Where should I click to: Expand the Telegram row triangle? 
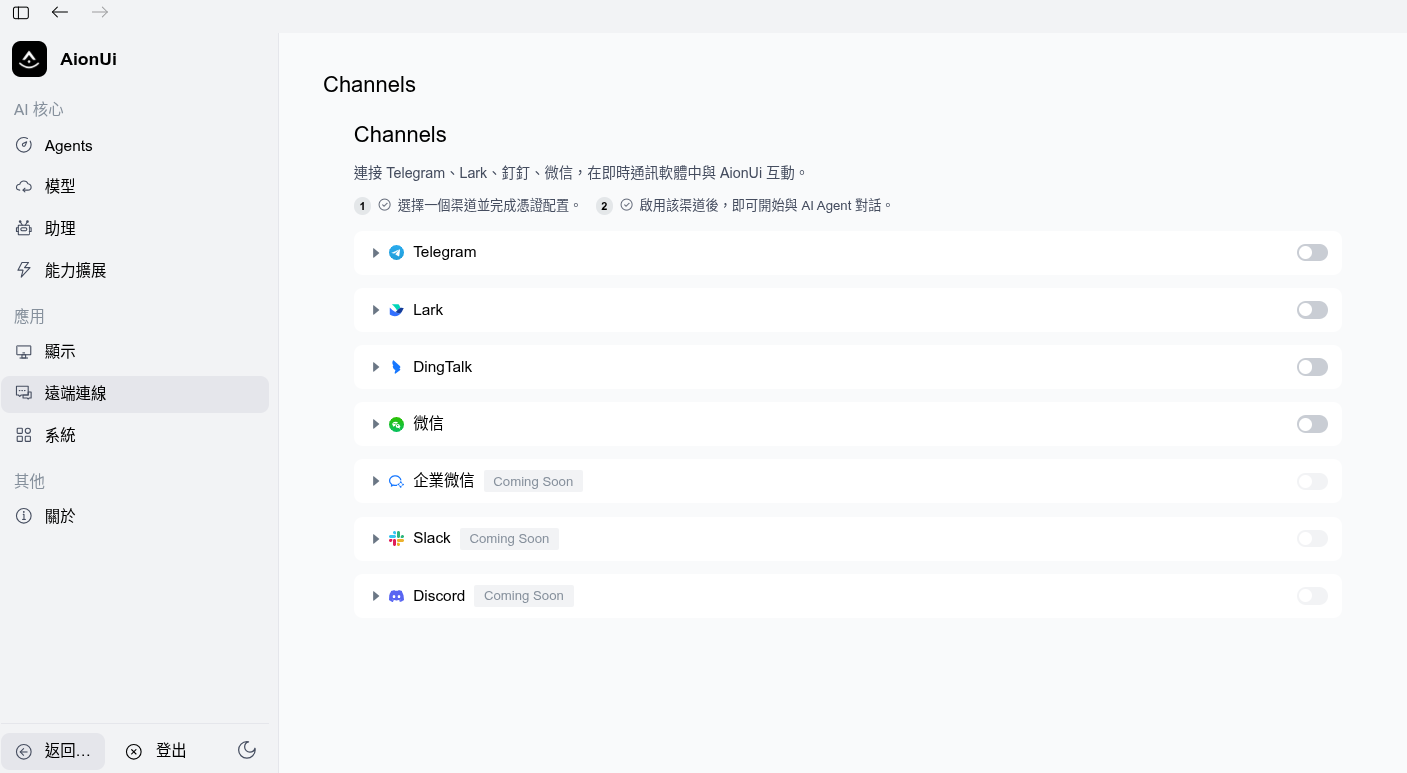click(x=376, y=253)
